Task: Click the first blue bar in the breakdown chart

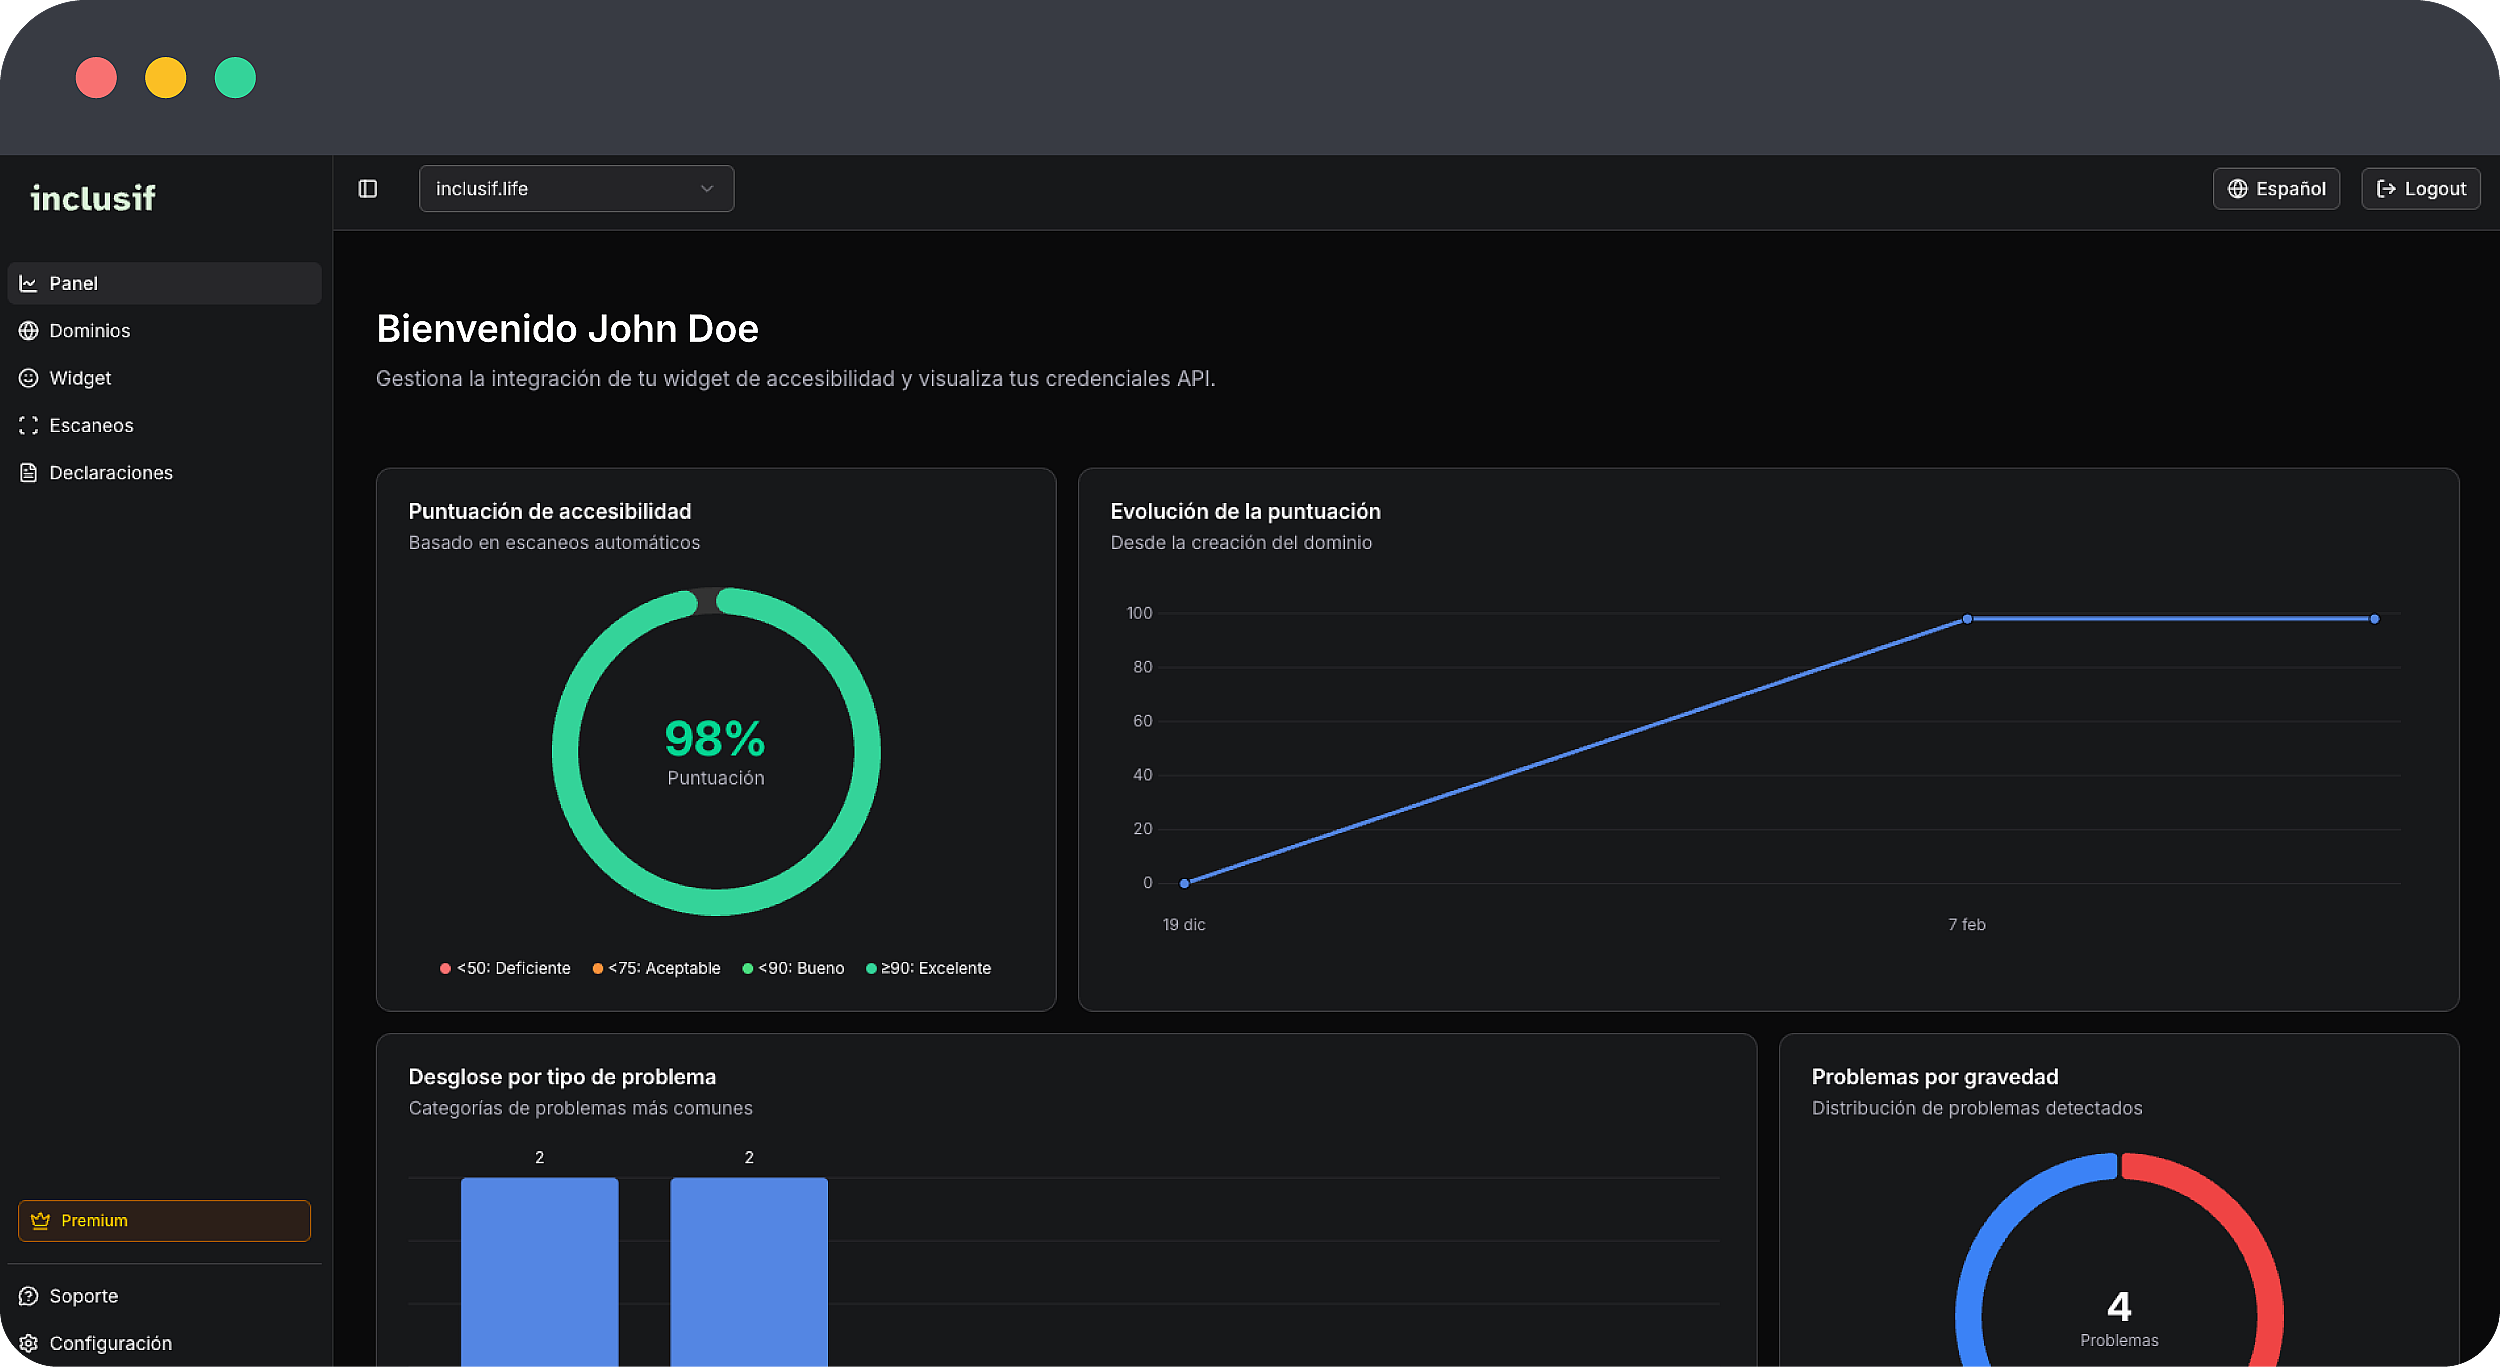Action: pyautogui.click(x=539, y=1270)
